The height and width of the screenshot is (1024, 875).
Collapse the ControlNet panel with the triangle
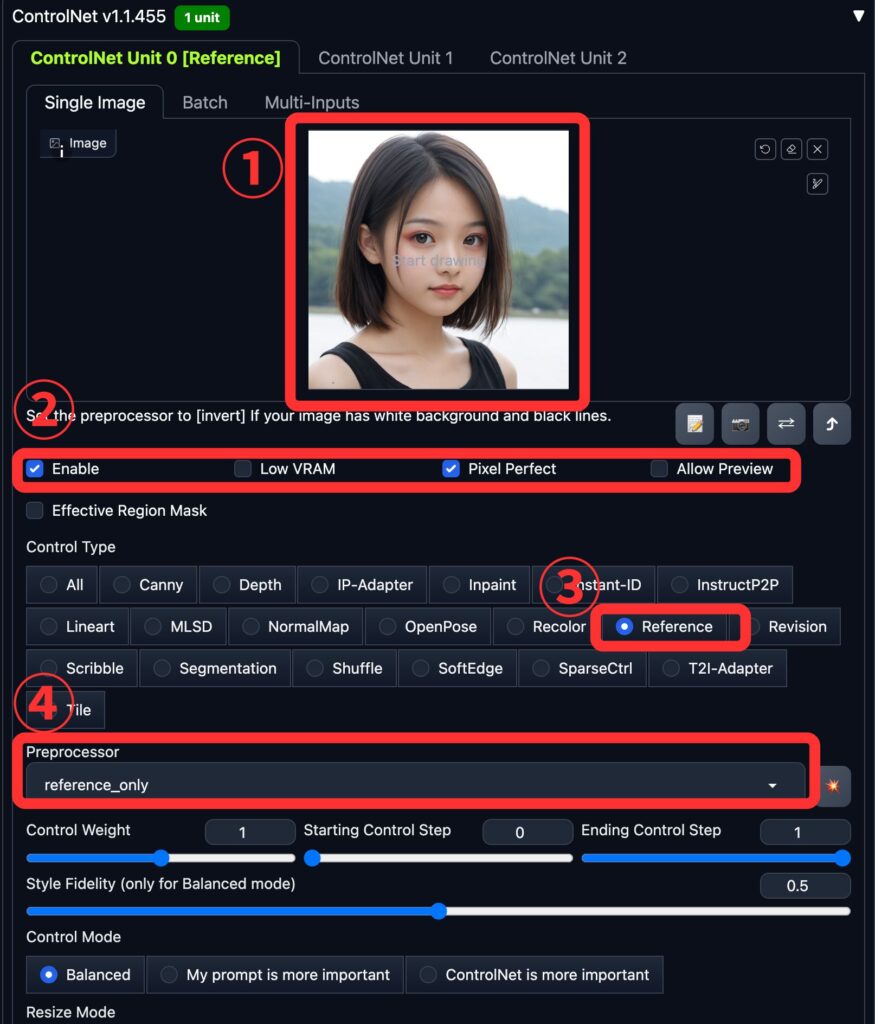(858, 16)
